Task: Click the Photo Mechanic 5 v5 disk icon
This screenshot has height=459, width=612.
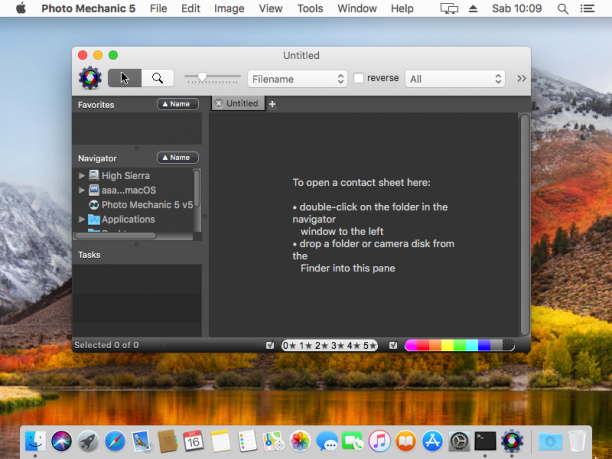Action: tap(94, 205)
